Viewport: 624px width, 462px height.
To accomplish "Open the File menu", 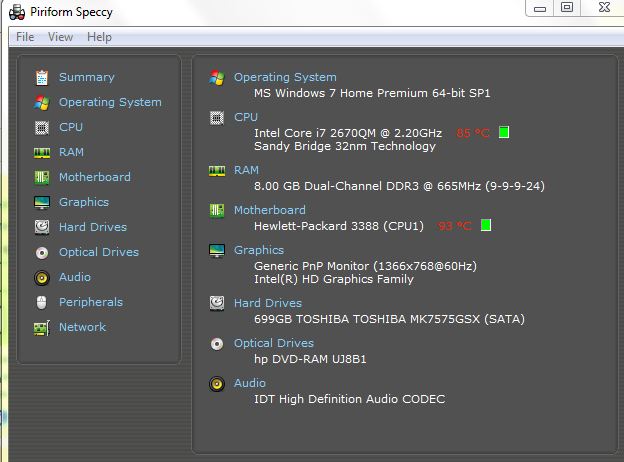I will coord(25,37).
